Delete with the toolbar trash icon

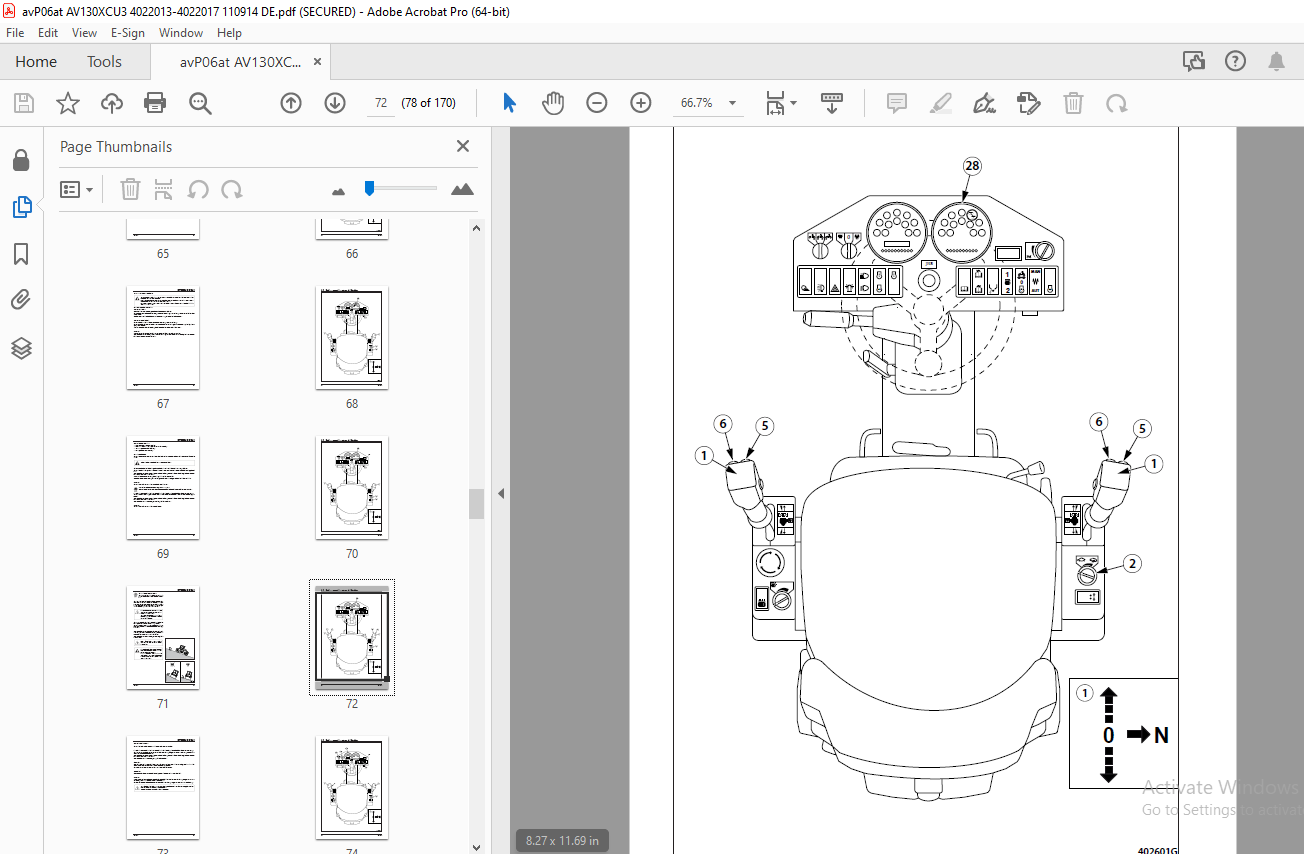[x=1073, y=103]
